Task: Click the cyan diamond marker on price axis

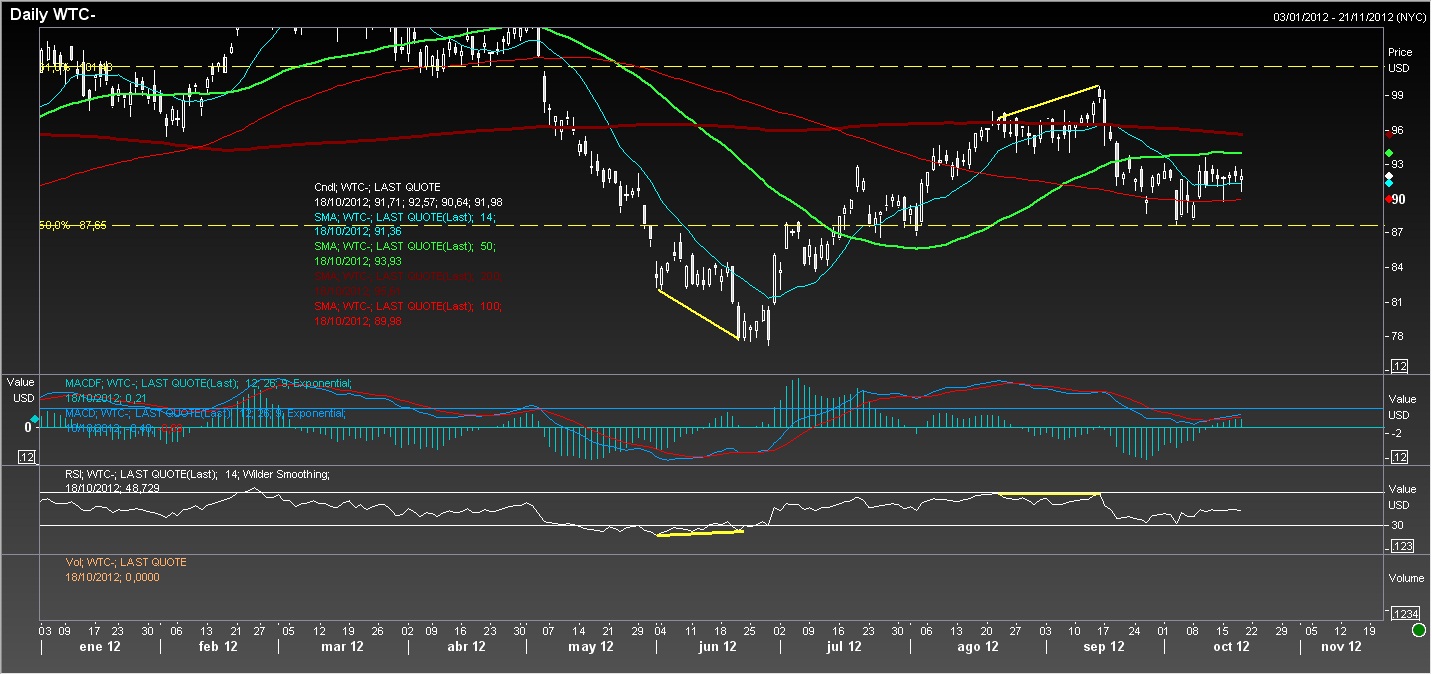Action: 1389,183
